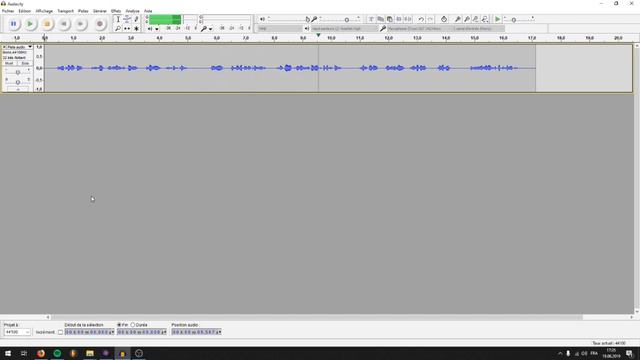Click the Zoom Out magnifier
The image size is (640, 360).
(467, 19)
